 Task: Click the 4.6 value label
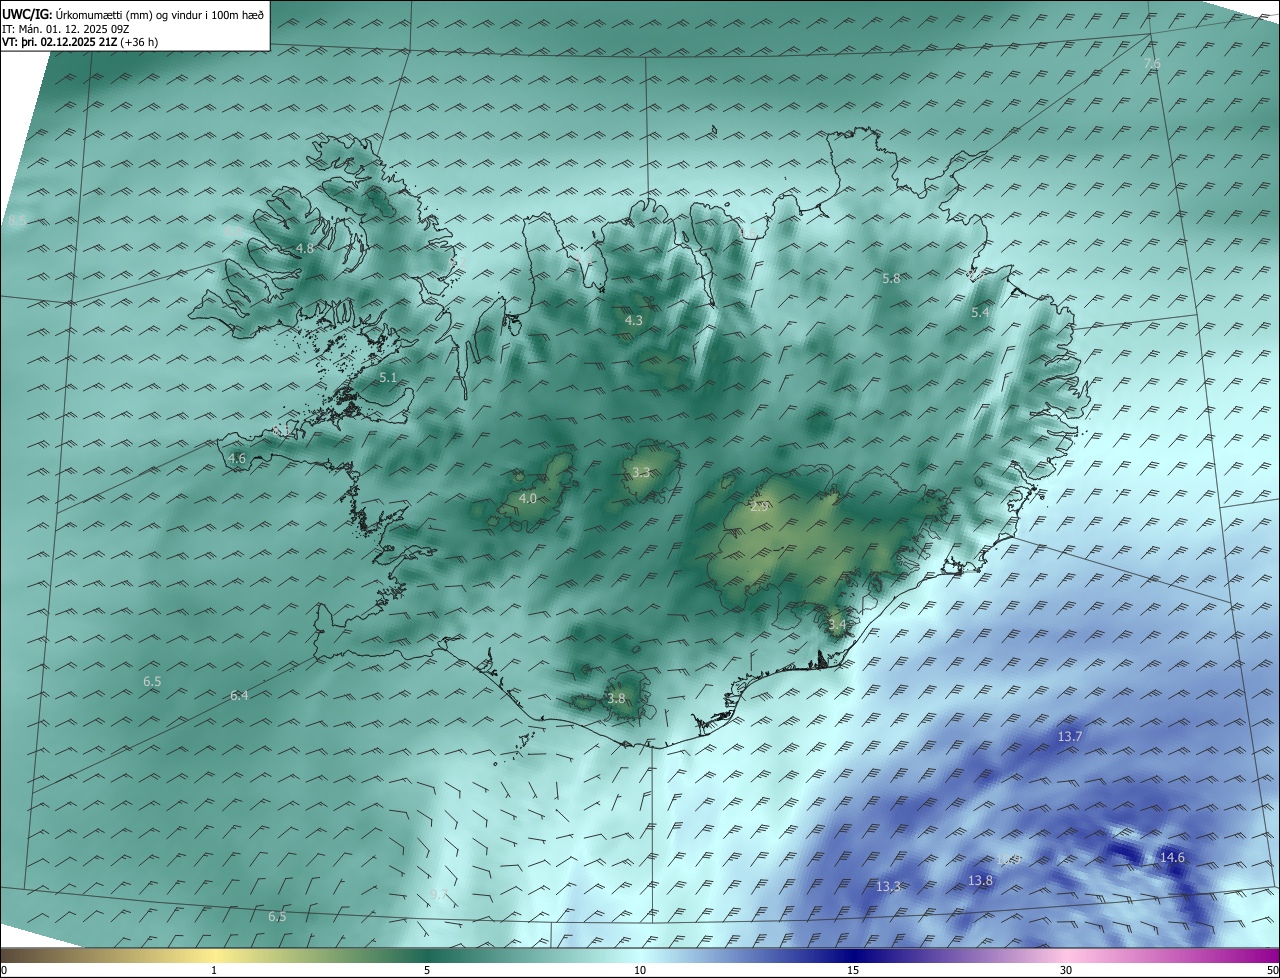pos(237,459)
